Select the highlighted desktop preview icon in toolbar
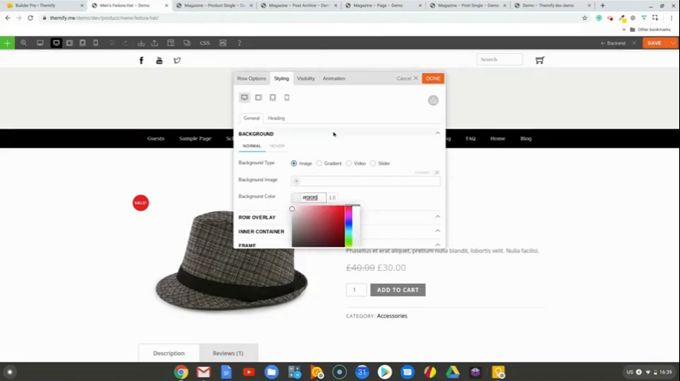 tap(56, 43)
